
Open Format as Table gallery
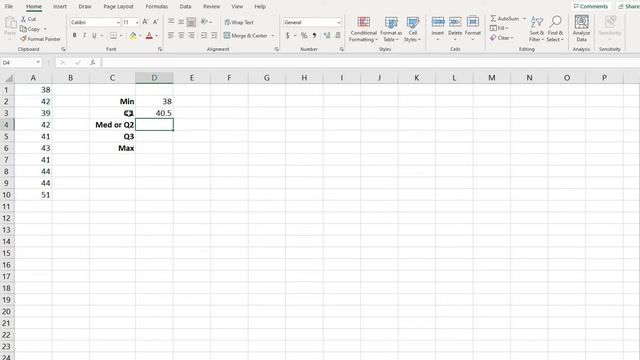tap(391, 29)
